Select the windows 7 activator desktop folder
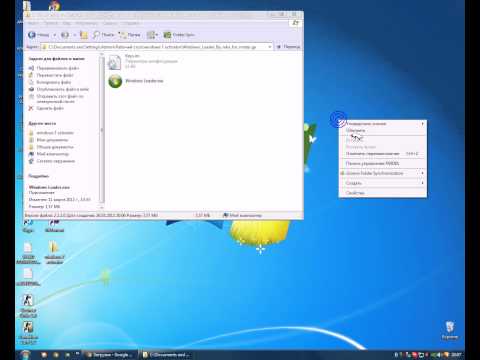 tap(54, 253)
